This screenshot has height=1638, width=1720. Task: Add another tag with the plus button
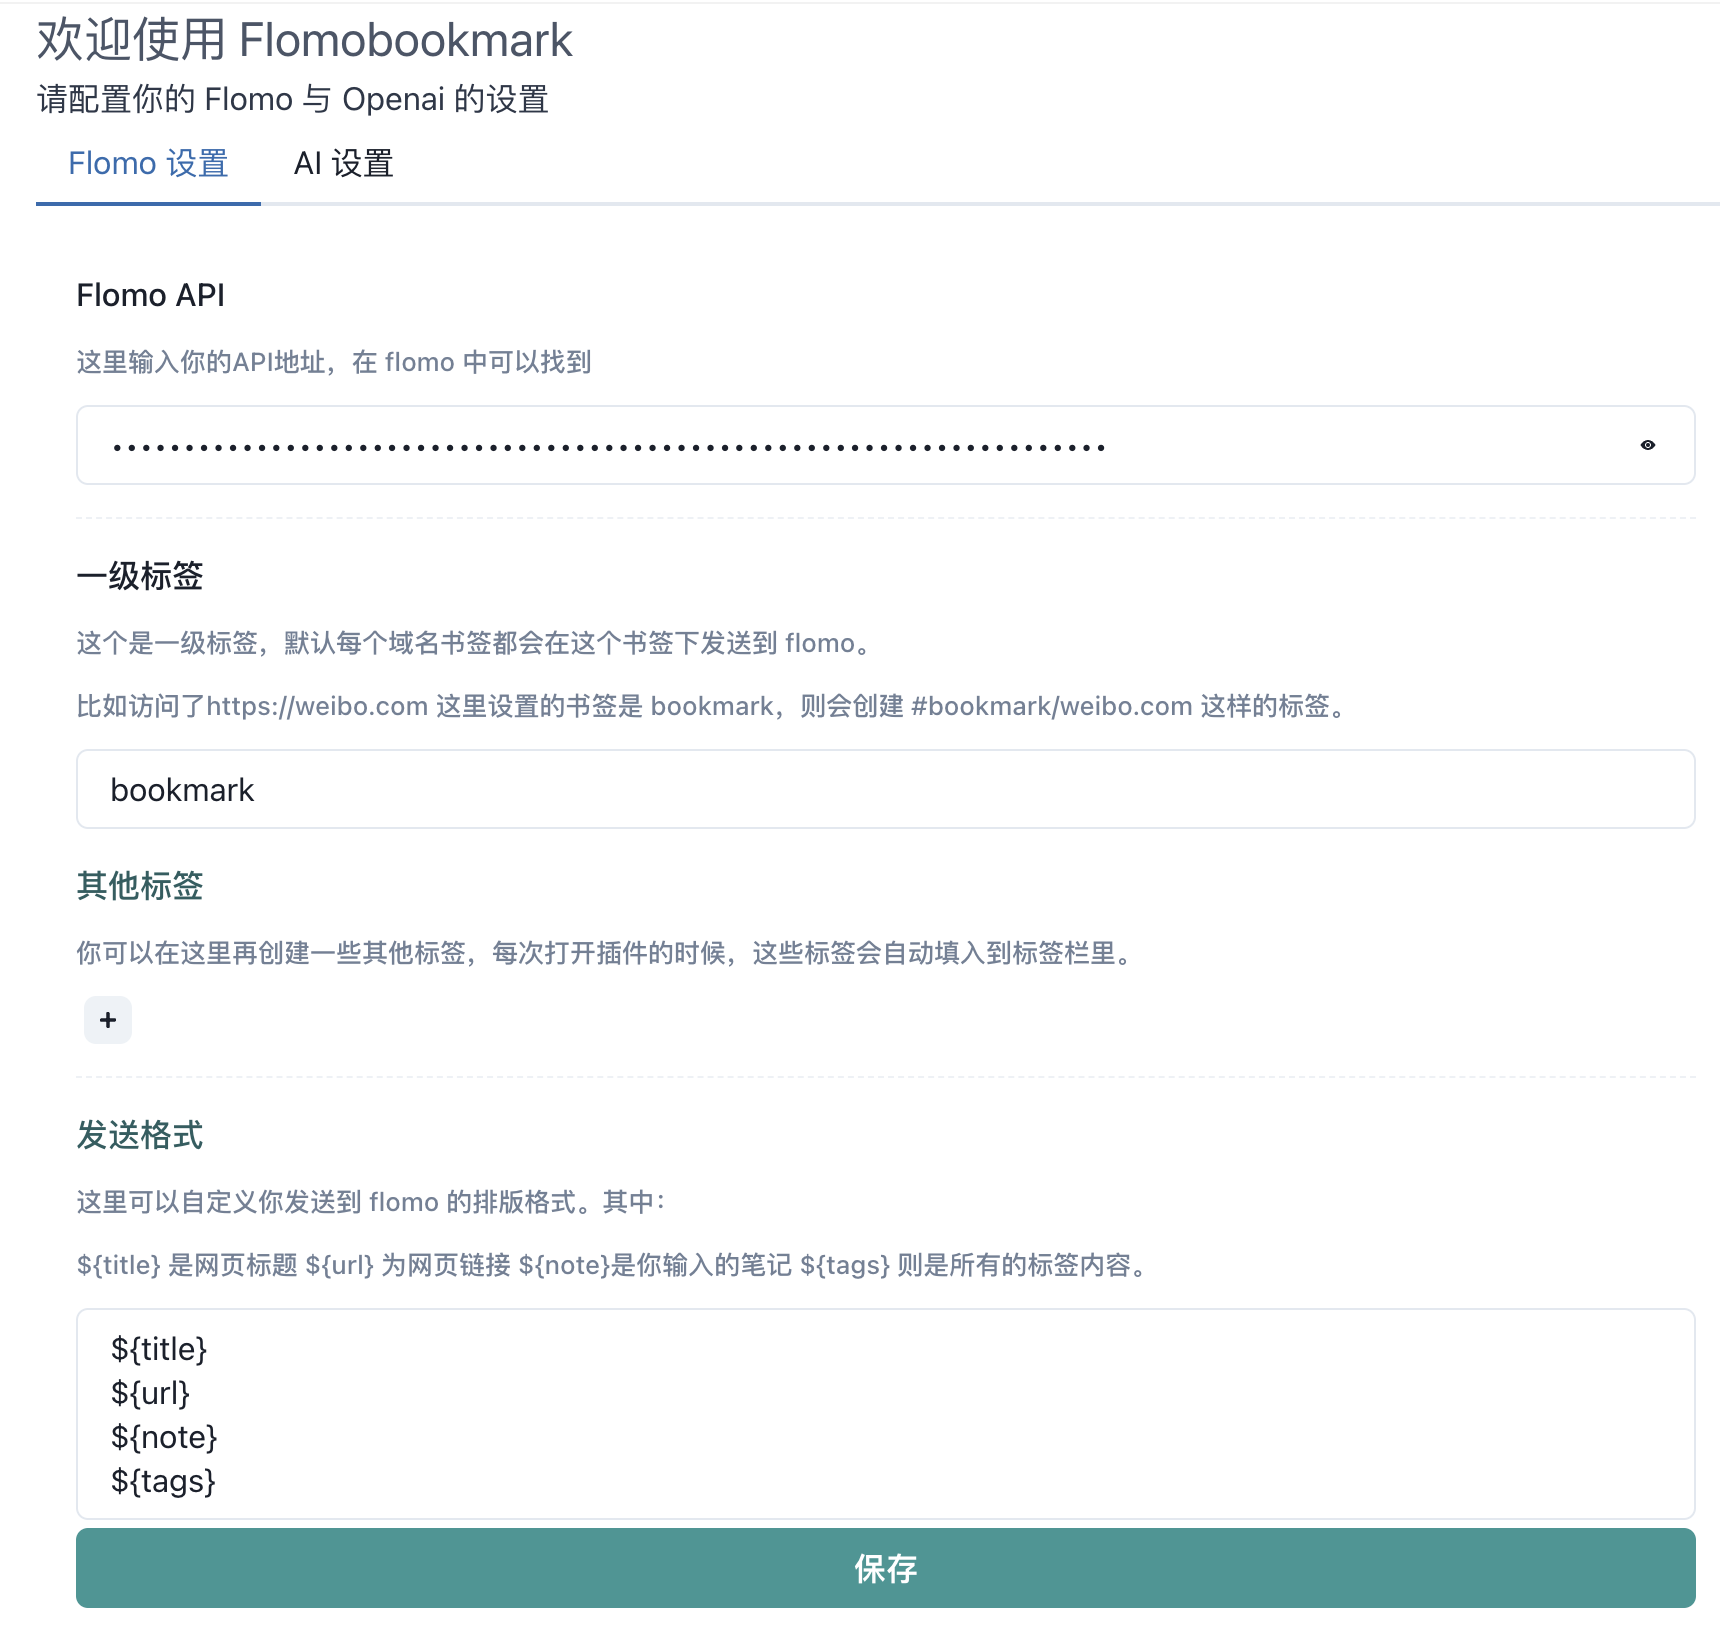coord(108,1020)
